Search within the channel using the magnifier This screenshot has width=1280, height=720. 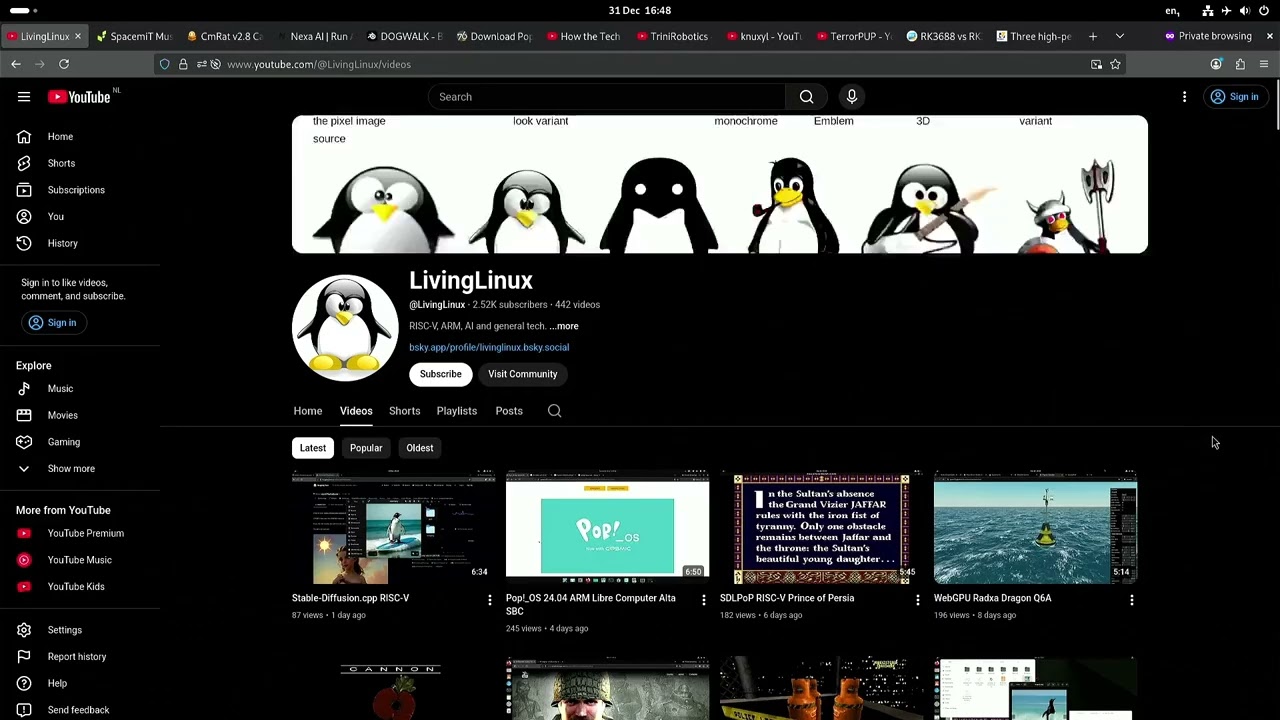click(x=554, y=411)
